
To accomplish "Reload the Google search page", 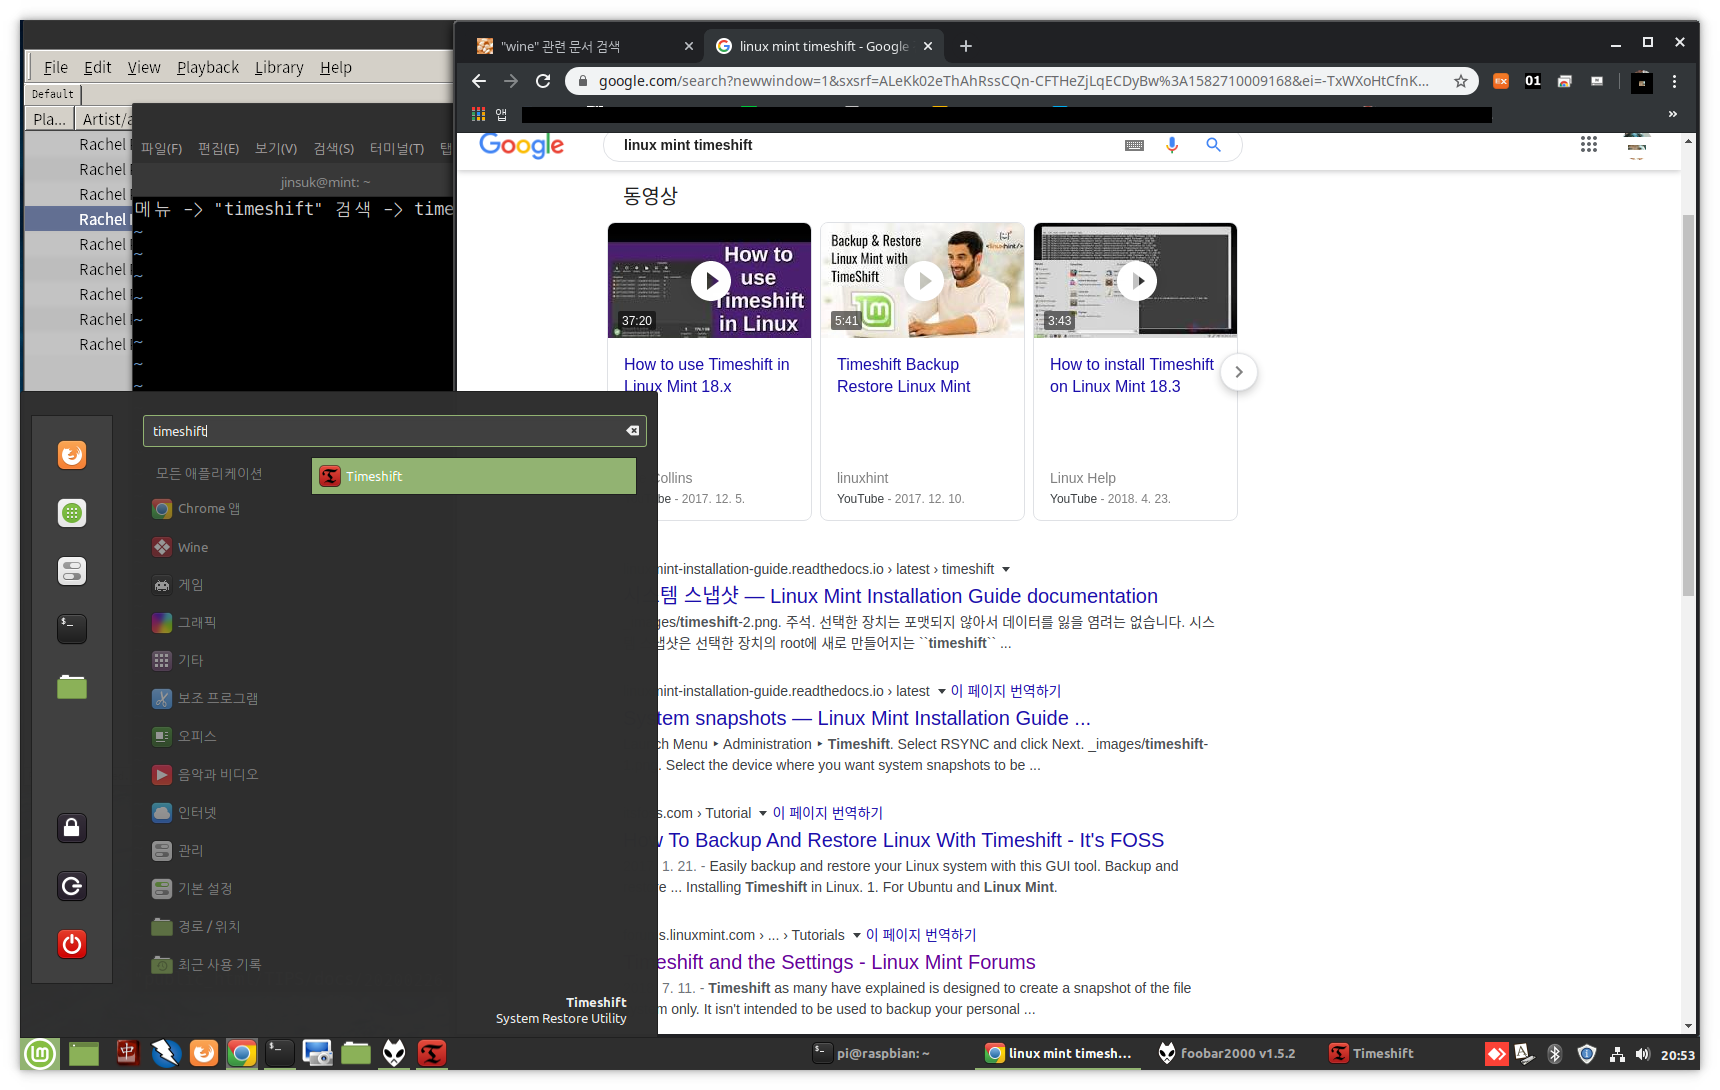I will pos(543,81).
